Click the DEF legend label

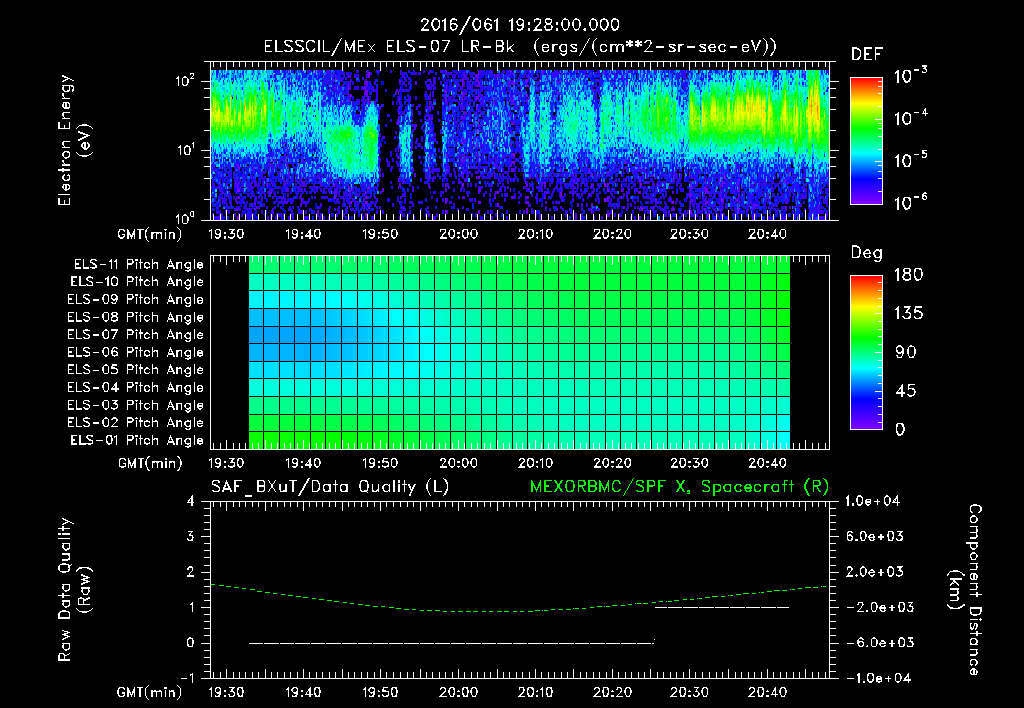(867, 54)
